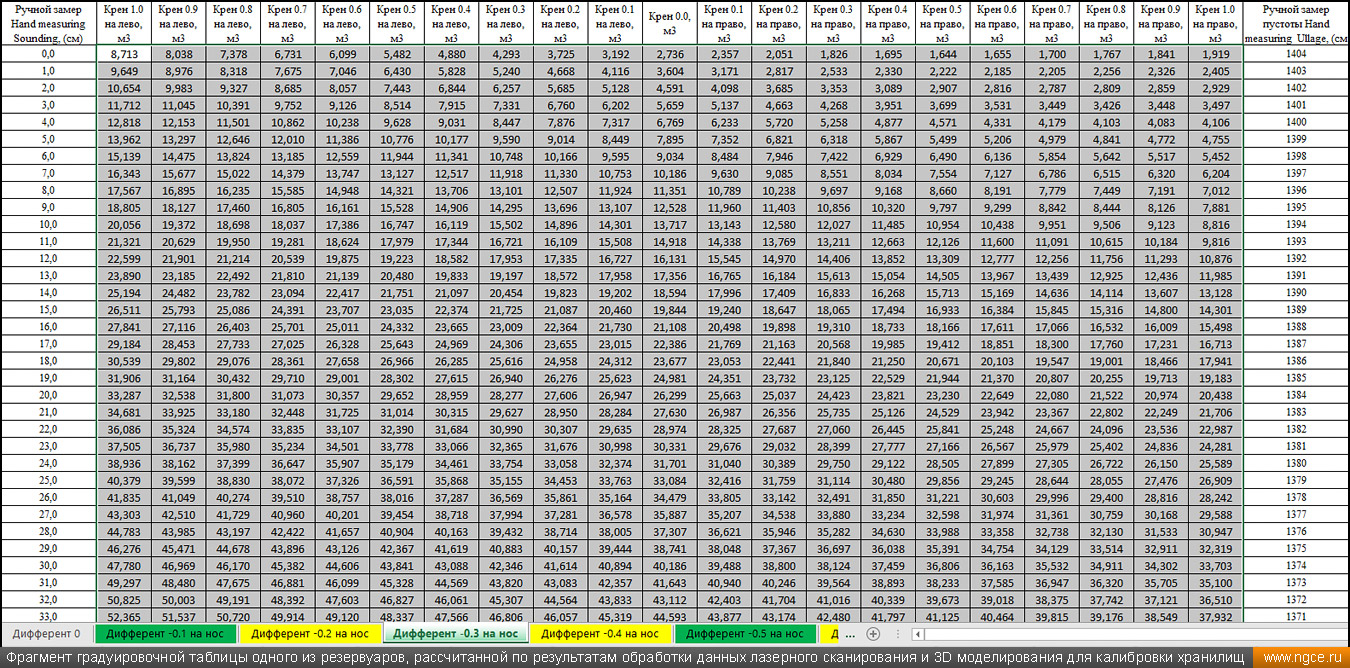Select the 'Ручной замер Hand measuring Sounding' header

pos(48,23)
